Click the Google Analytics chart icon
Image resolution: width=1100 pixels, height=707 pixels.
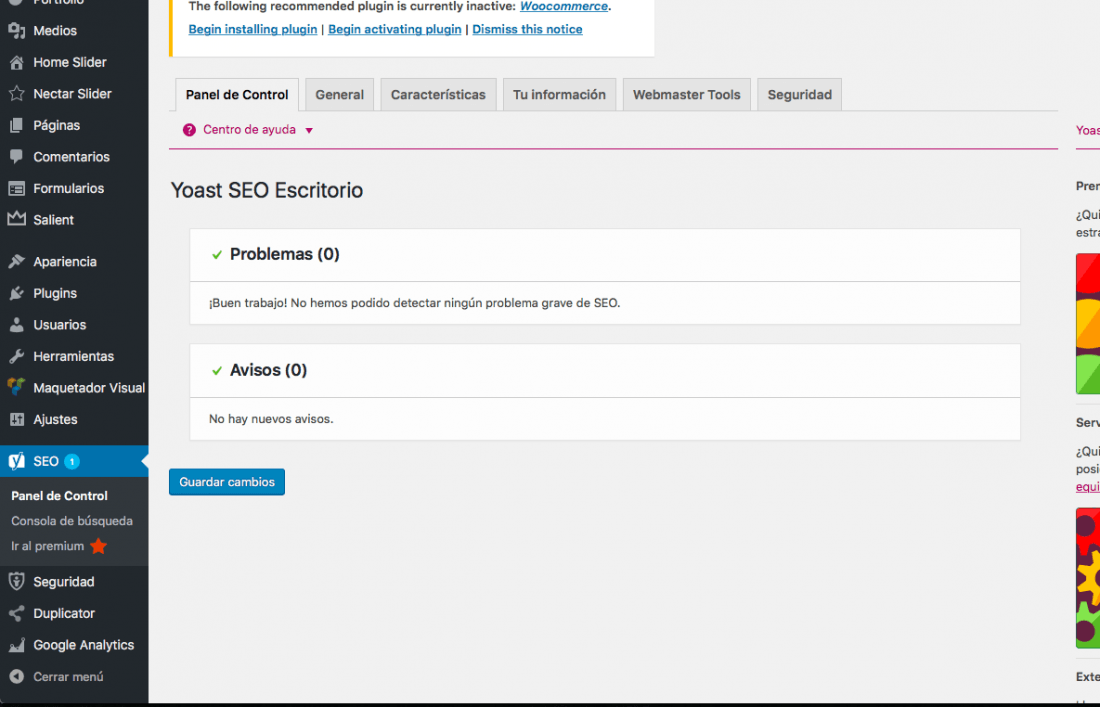[x=17, y=645]
